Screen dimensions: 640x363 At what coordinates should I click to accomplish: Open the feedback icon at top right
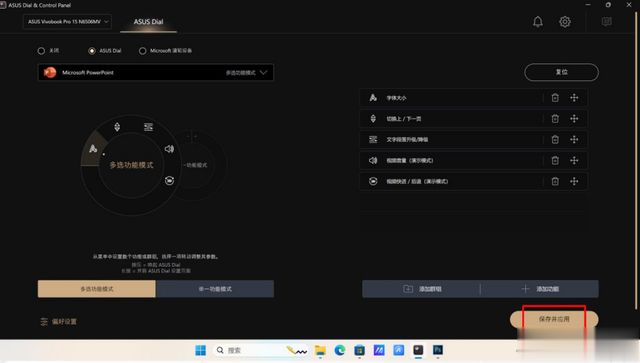click(607, 22)
